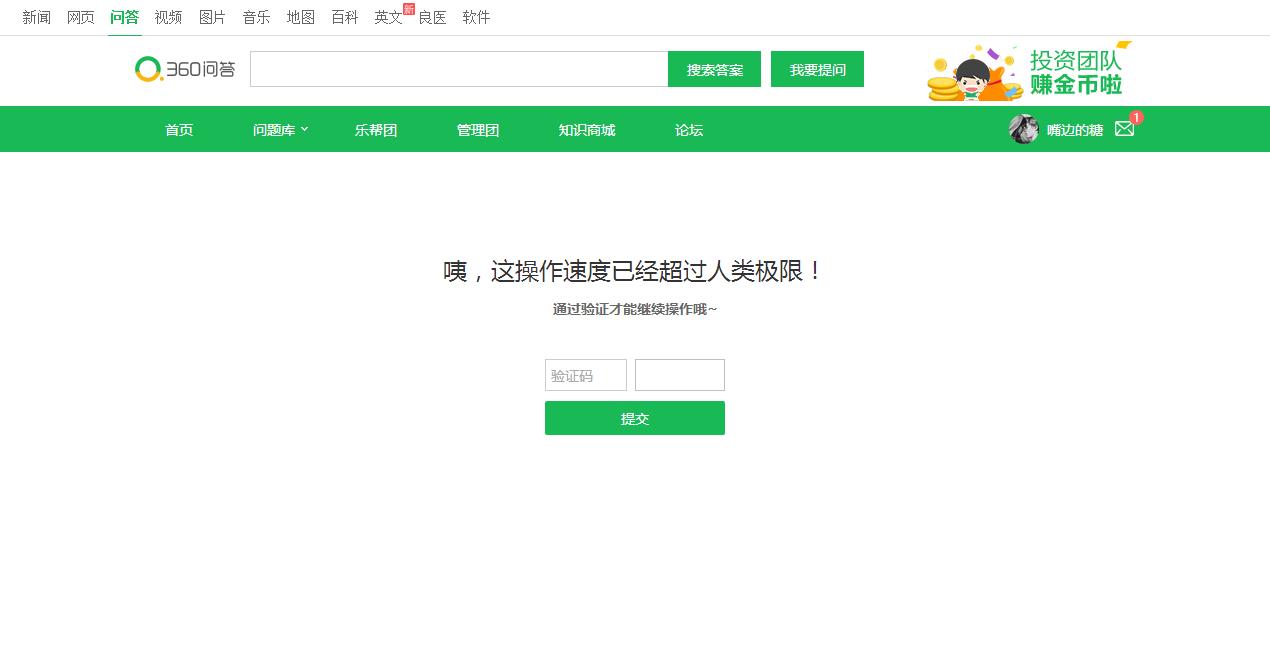Click the 搜索答案 button

[714, 69]
